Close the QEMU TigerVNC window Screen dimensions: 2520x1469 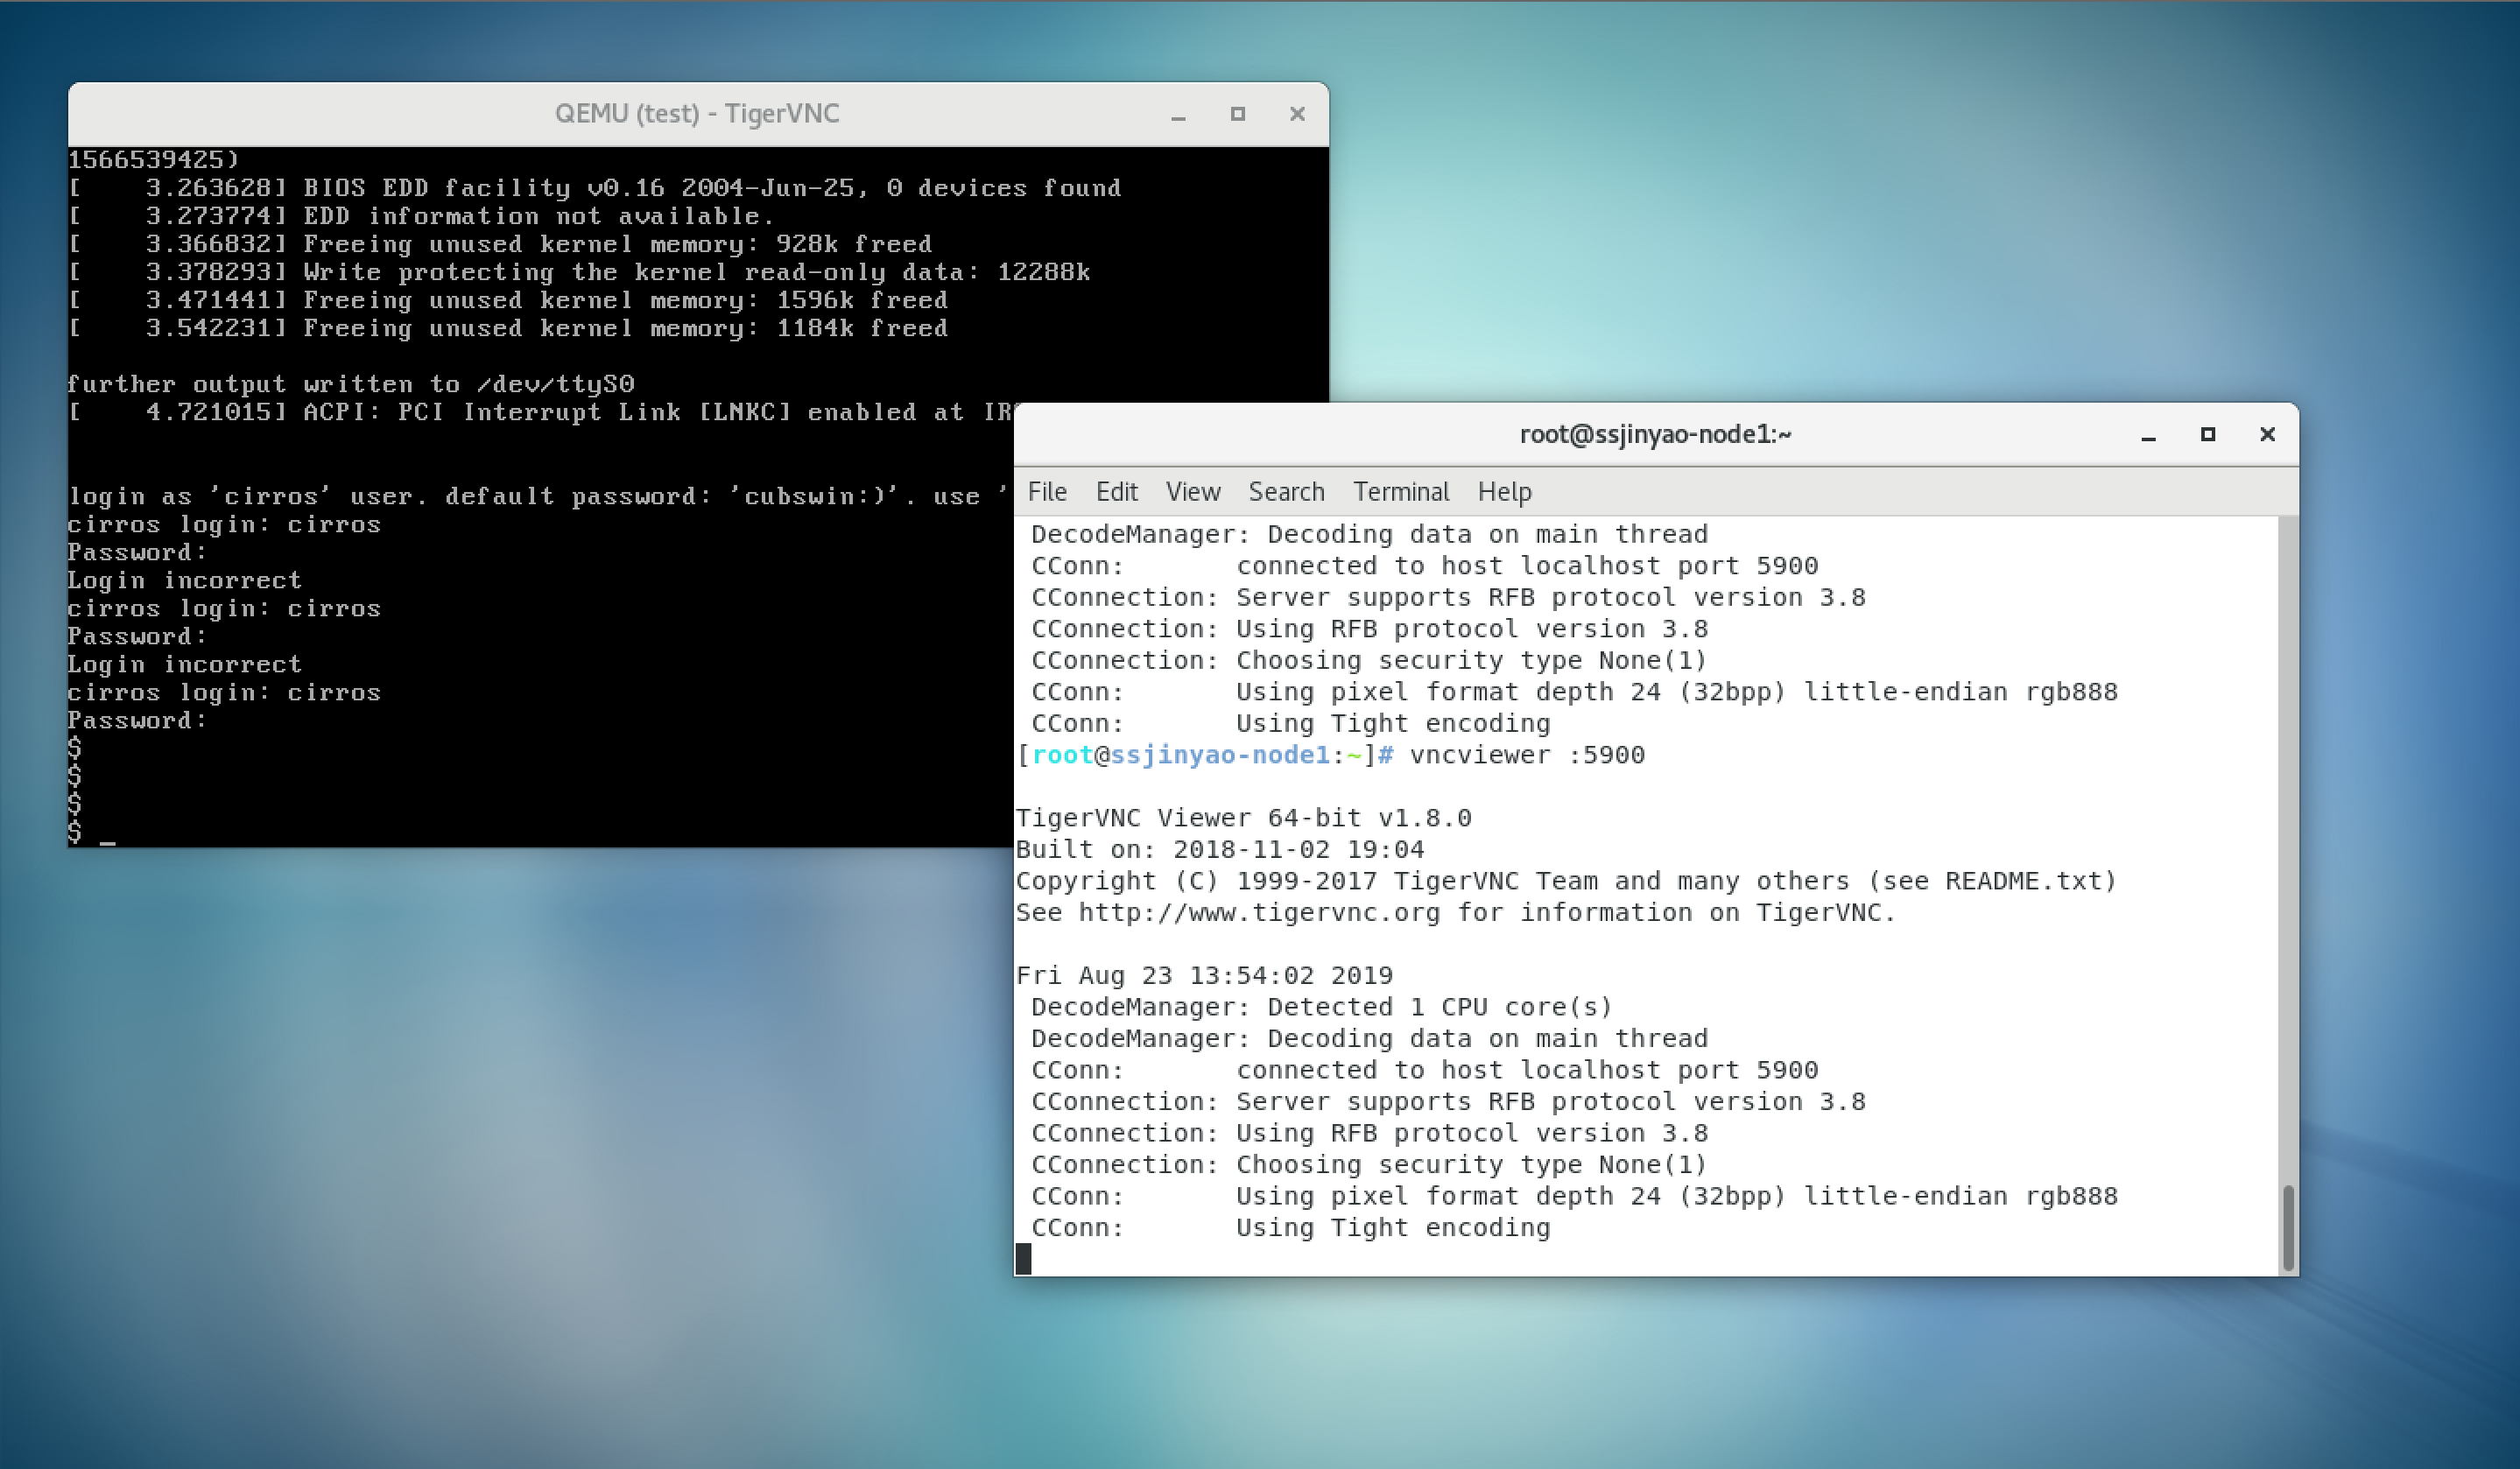1297,114
